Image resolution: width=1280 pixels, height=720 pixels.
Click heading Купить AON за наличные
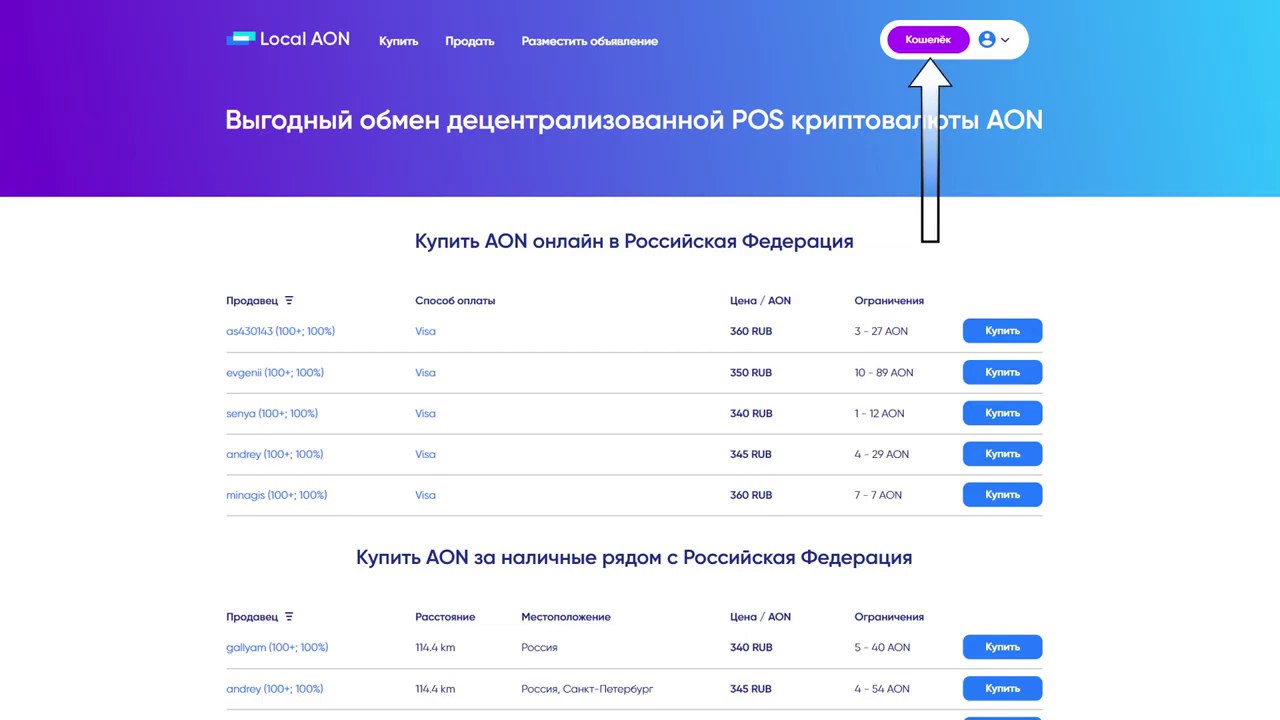click(634, 557)
